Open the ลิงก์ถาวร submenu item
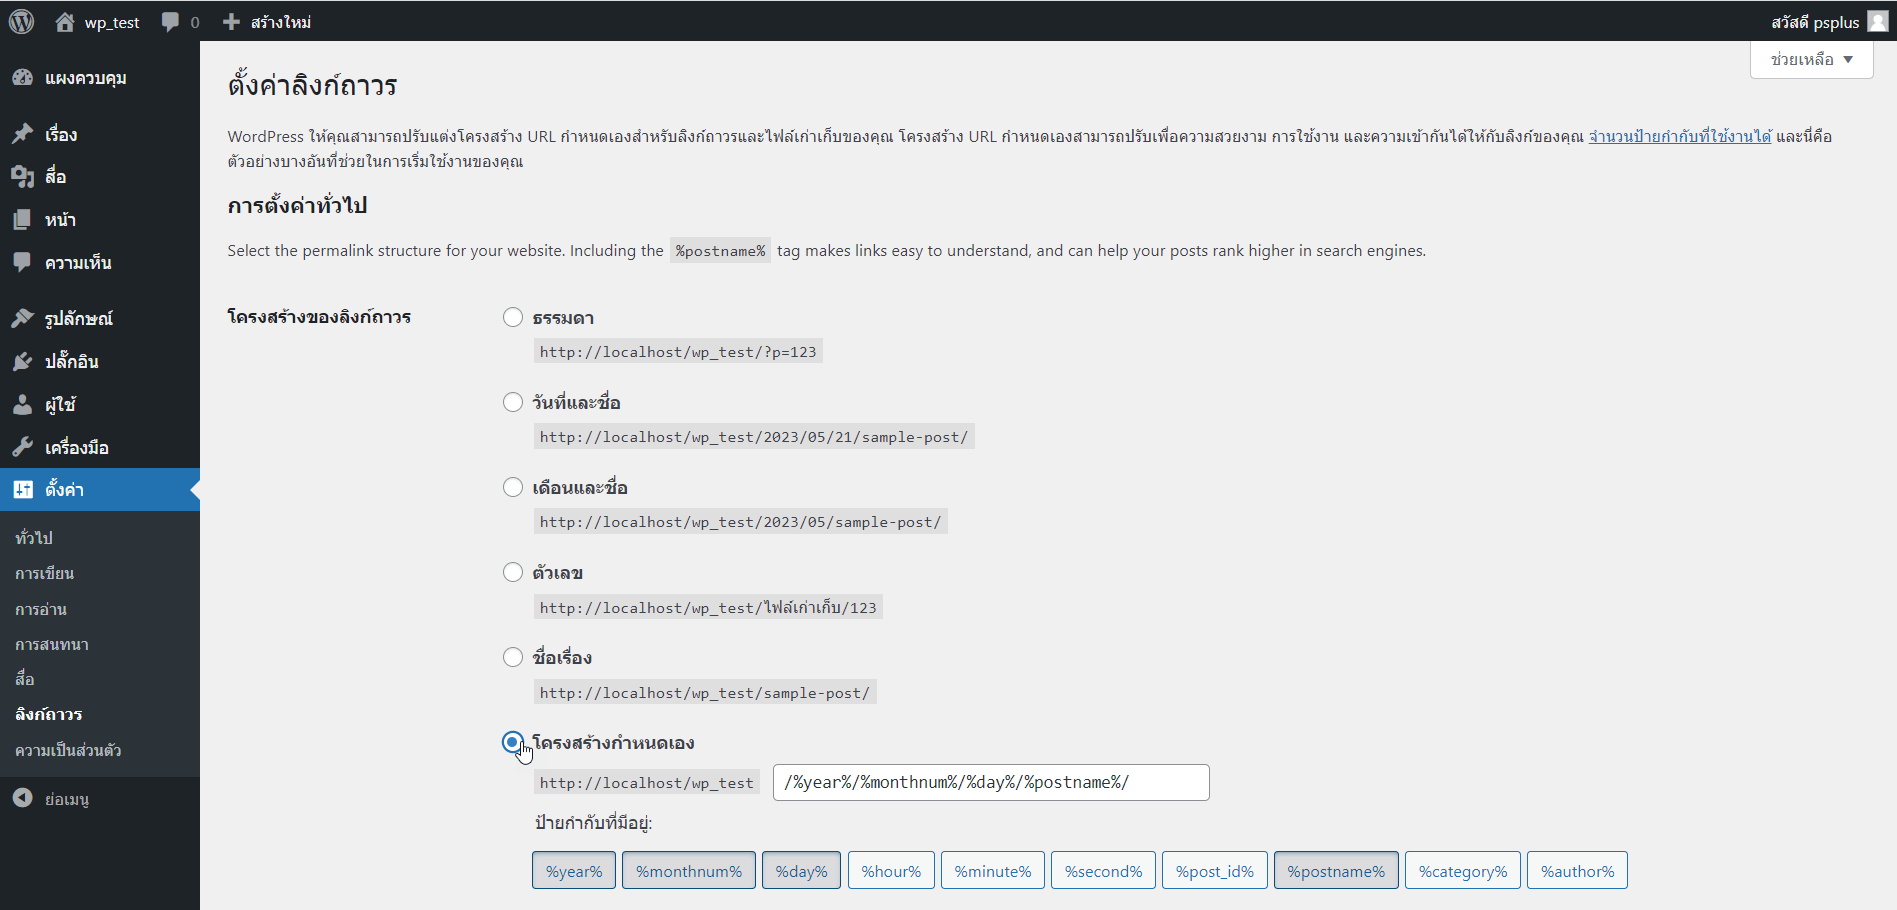The width and height of the screenshot is (1897, 910). 49,714
